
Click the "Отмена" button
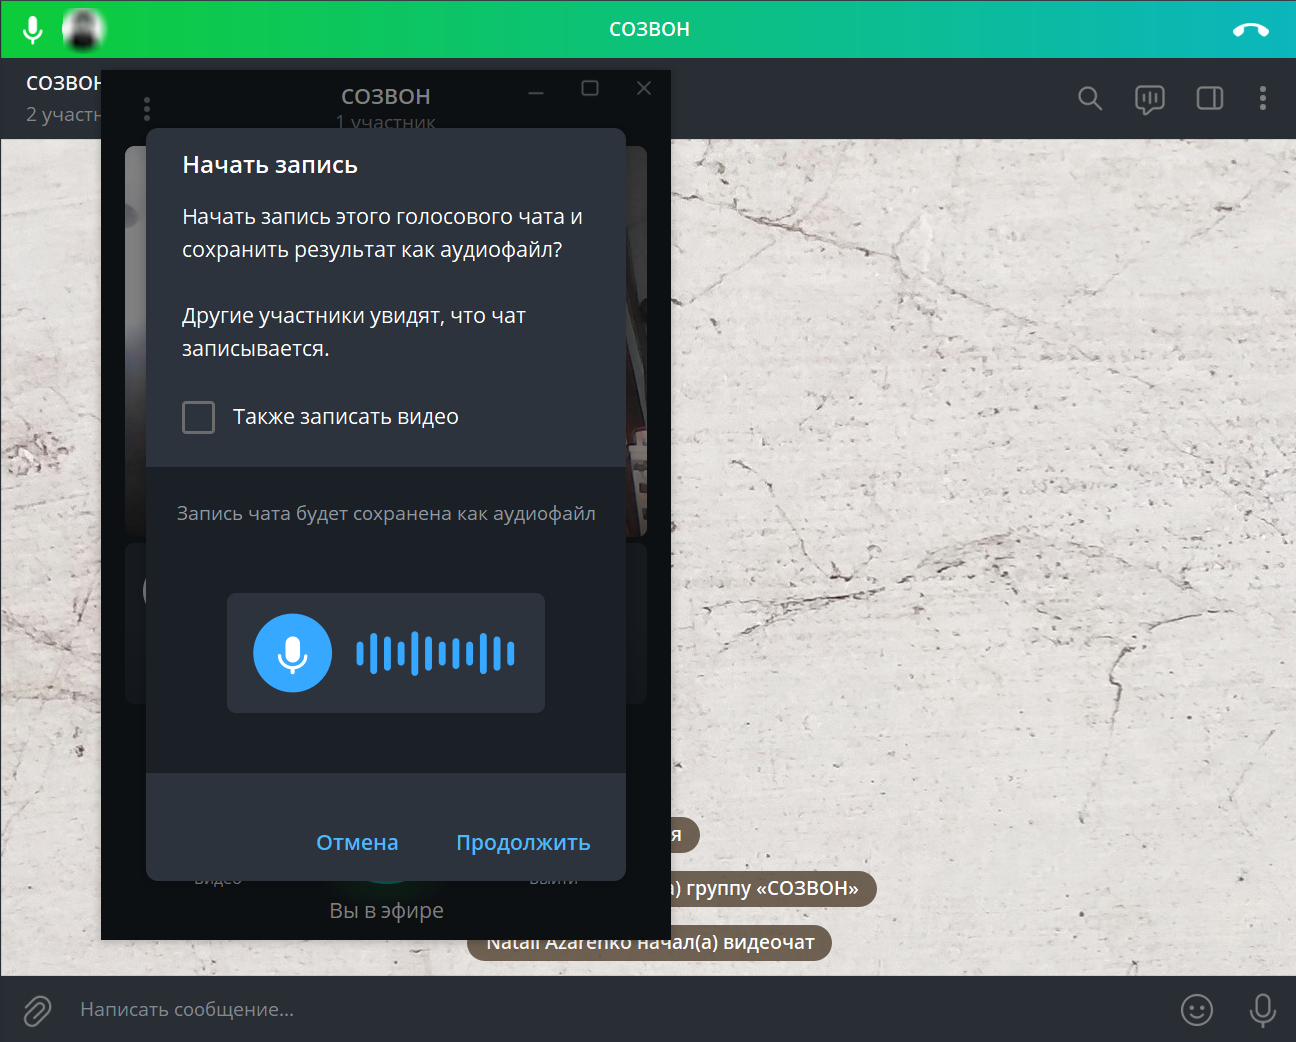[x=357, y=843]
